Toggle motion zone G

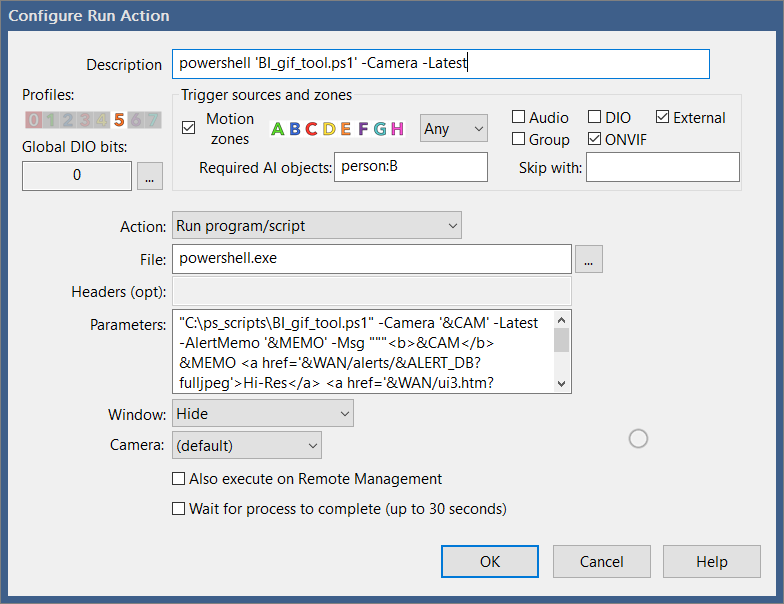(x=380, y=129)
